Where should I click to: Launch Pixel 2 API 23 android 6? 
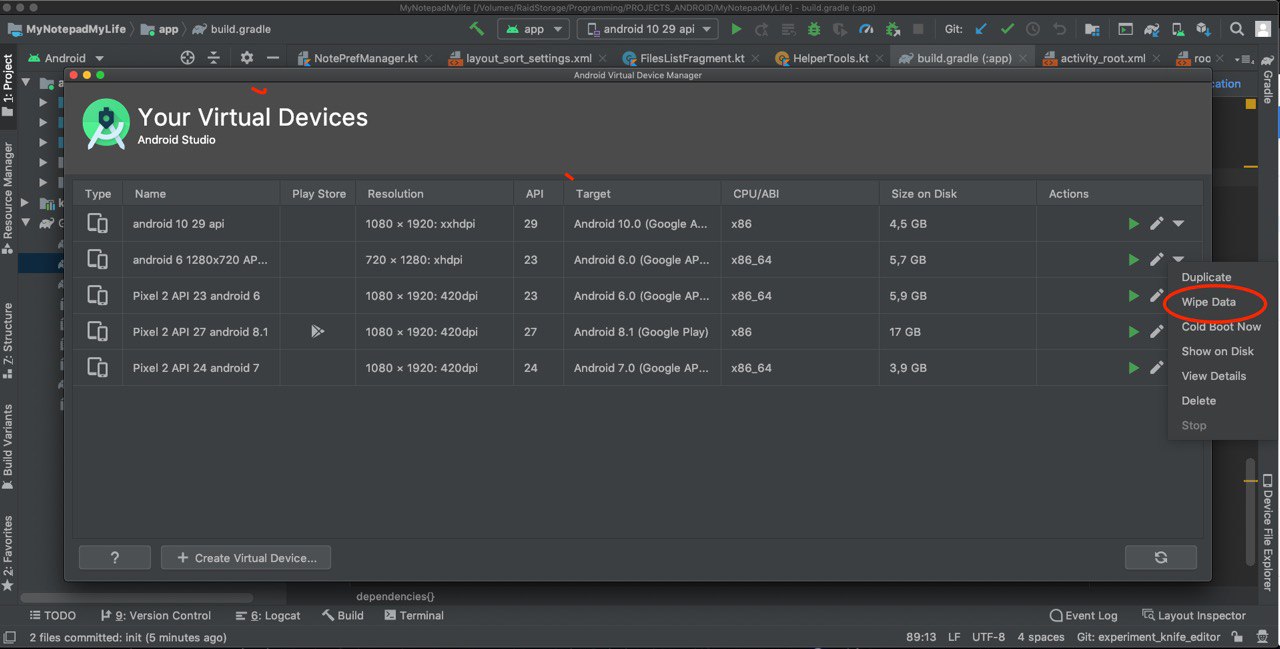(x=1133, y=296)
